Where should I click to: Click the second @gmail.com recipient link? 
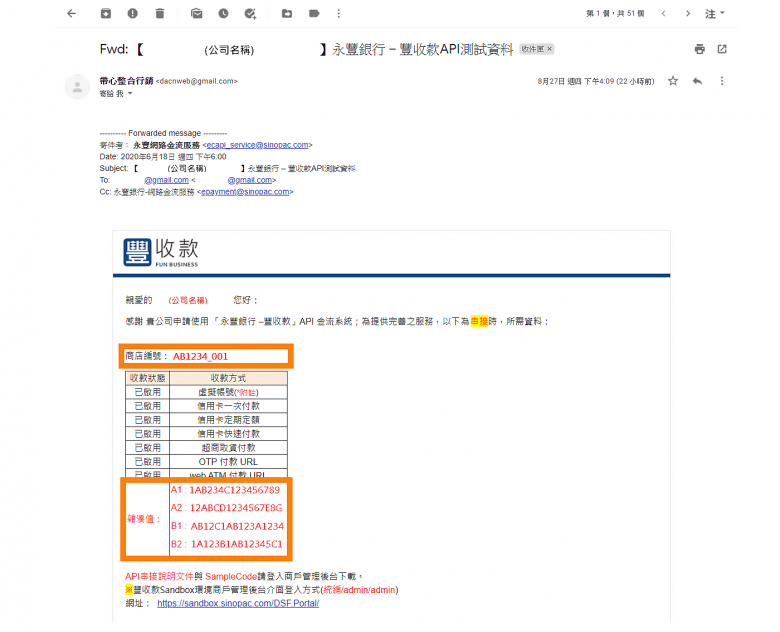(250, 180)
